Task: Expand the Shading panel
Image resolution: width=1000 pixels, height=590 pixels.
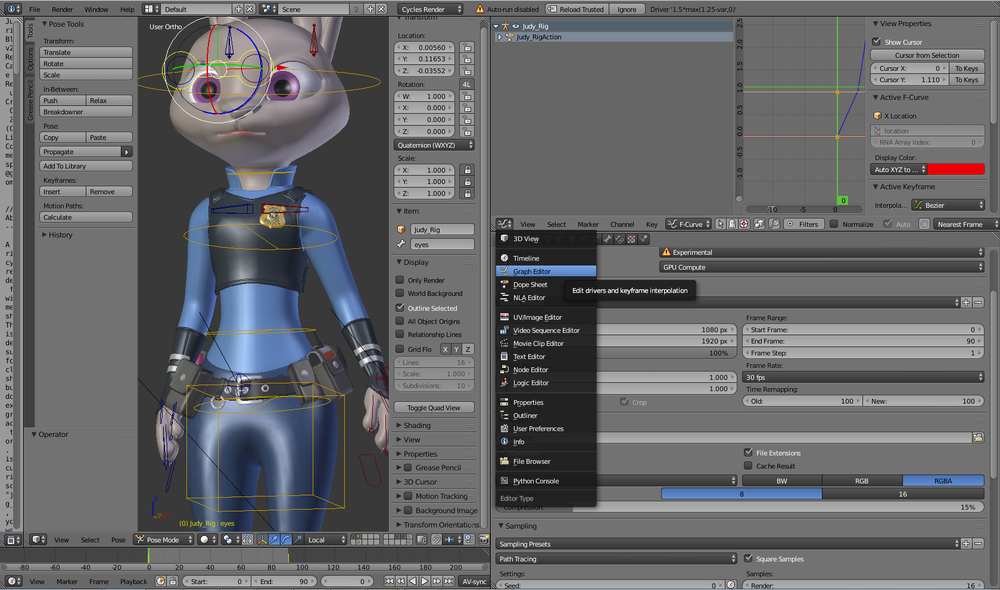Action: (418, 425)
